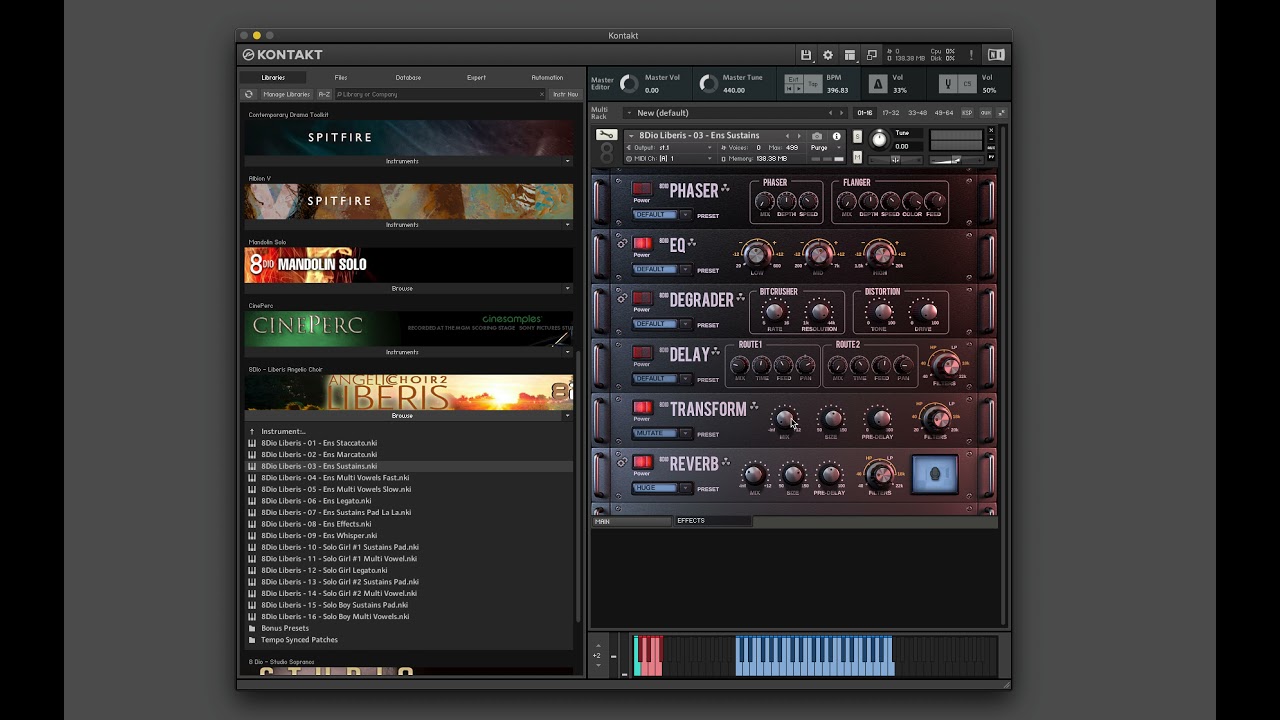Image resolution: width=1280 pixels, height=720 pixels.
Task: Open the Output st.1 dropdown
Action: click(669, 147)
